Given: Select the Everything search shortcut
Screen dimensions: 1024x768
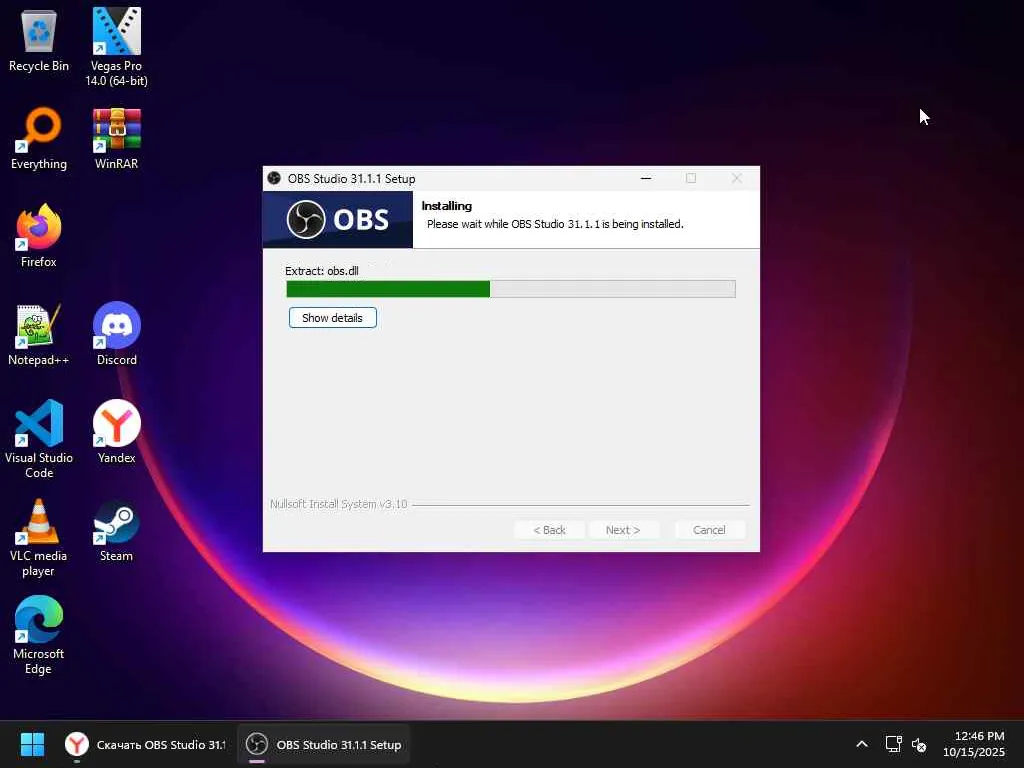Looking at the screenshot, I should 39,138.
